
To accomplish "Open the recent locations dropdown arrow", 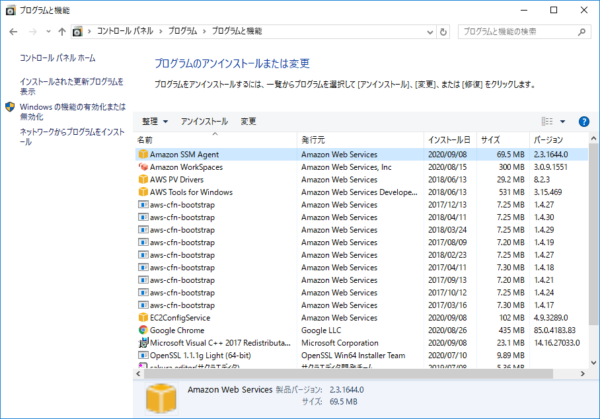I will coord(48,32).
